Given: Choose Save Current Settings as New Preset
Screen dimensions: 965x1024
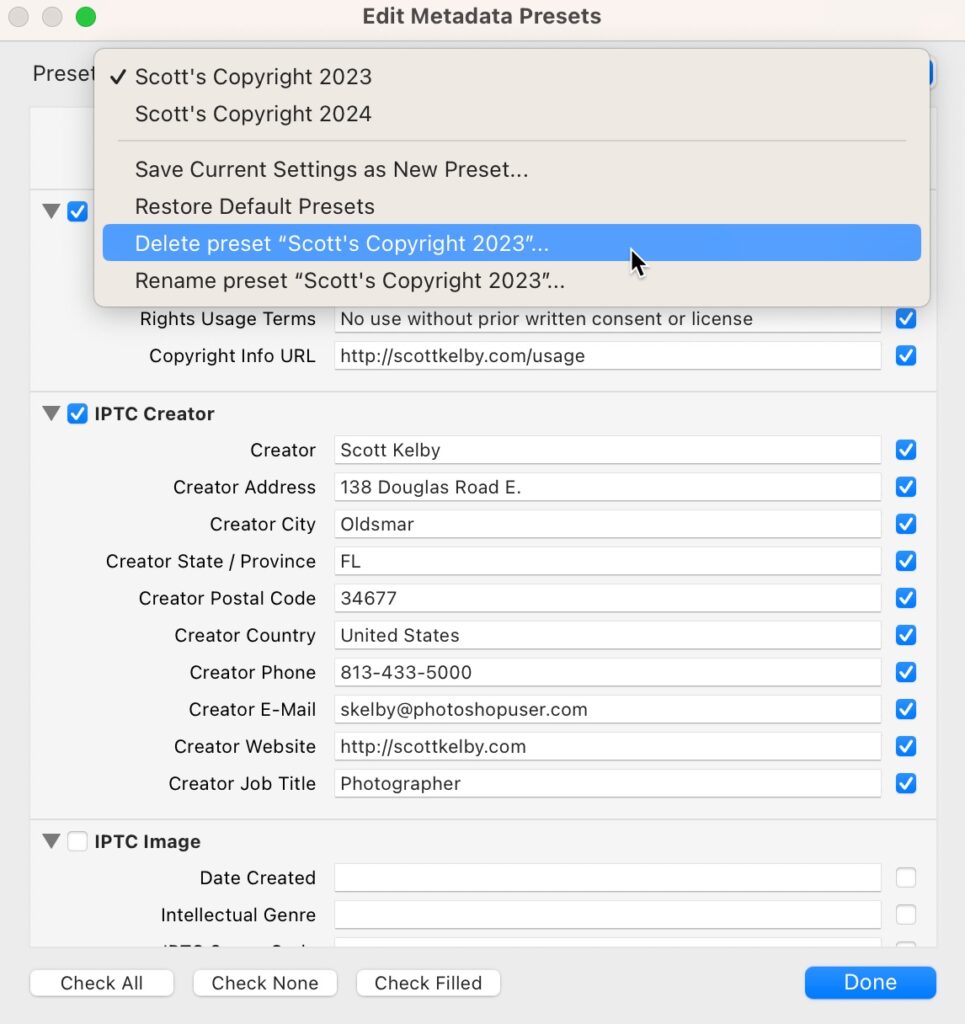Looking at the screenshot, I should pos(511,169).
